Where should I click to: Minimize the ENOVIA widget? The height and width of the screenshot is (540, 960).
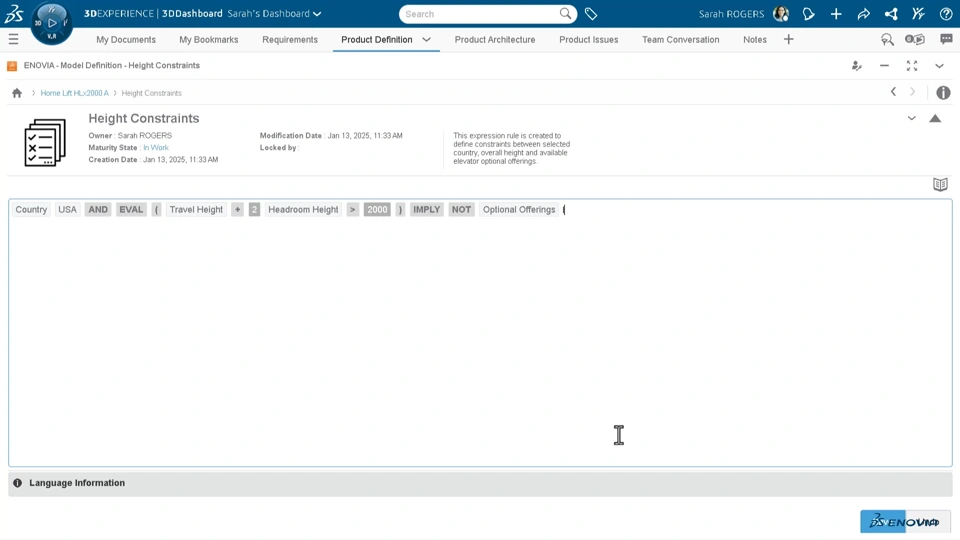[x=884, y=66]
